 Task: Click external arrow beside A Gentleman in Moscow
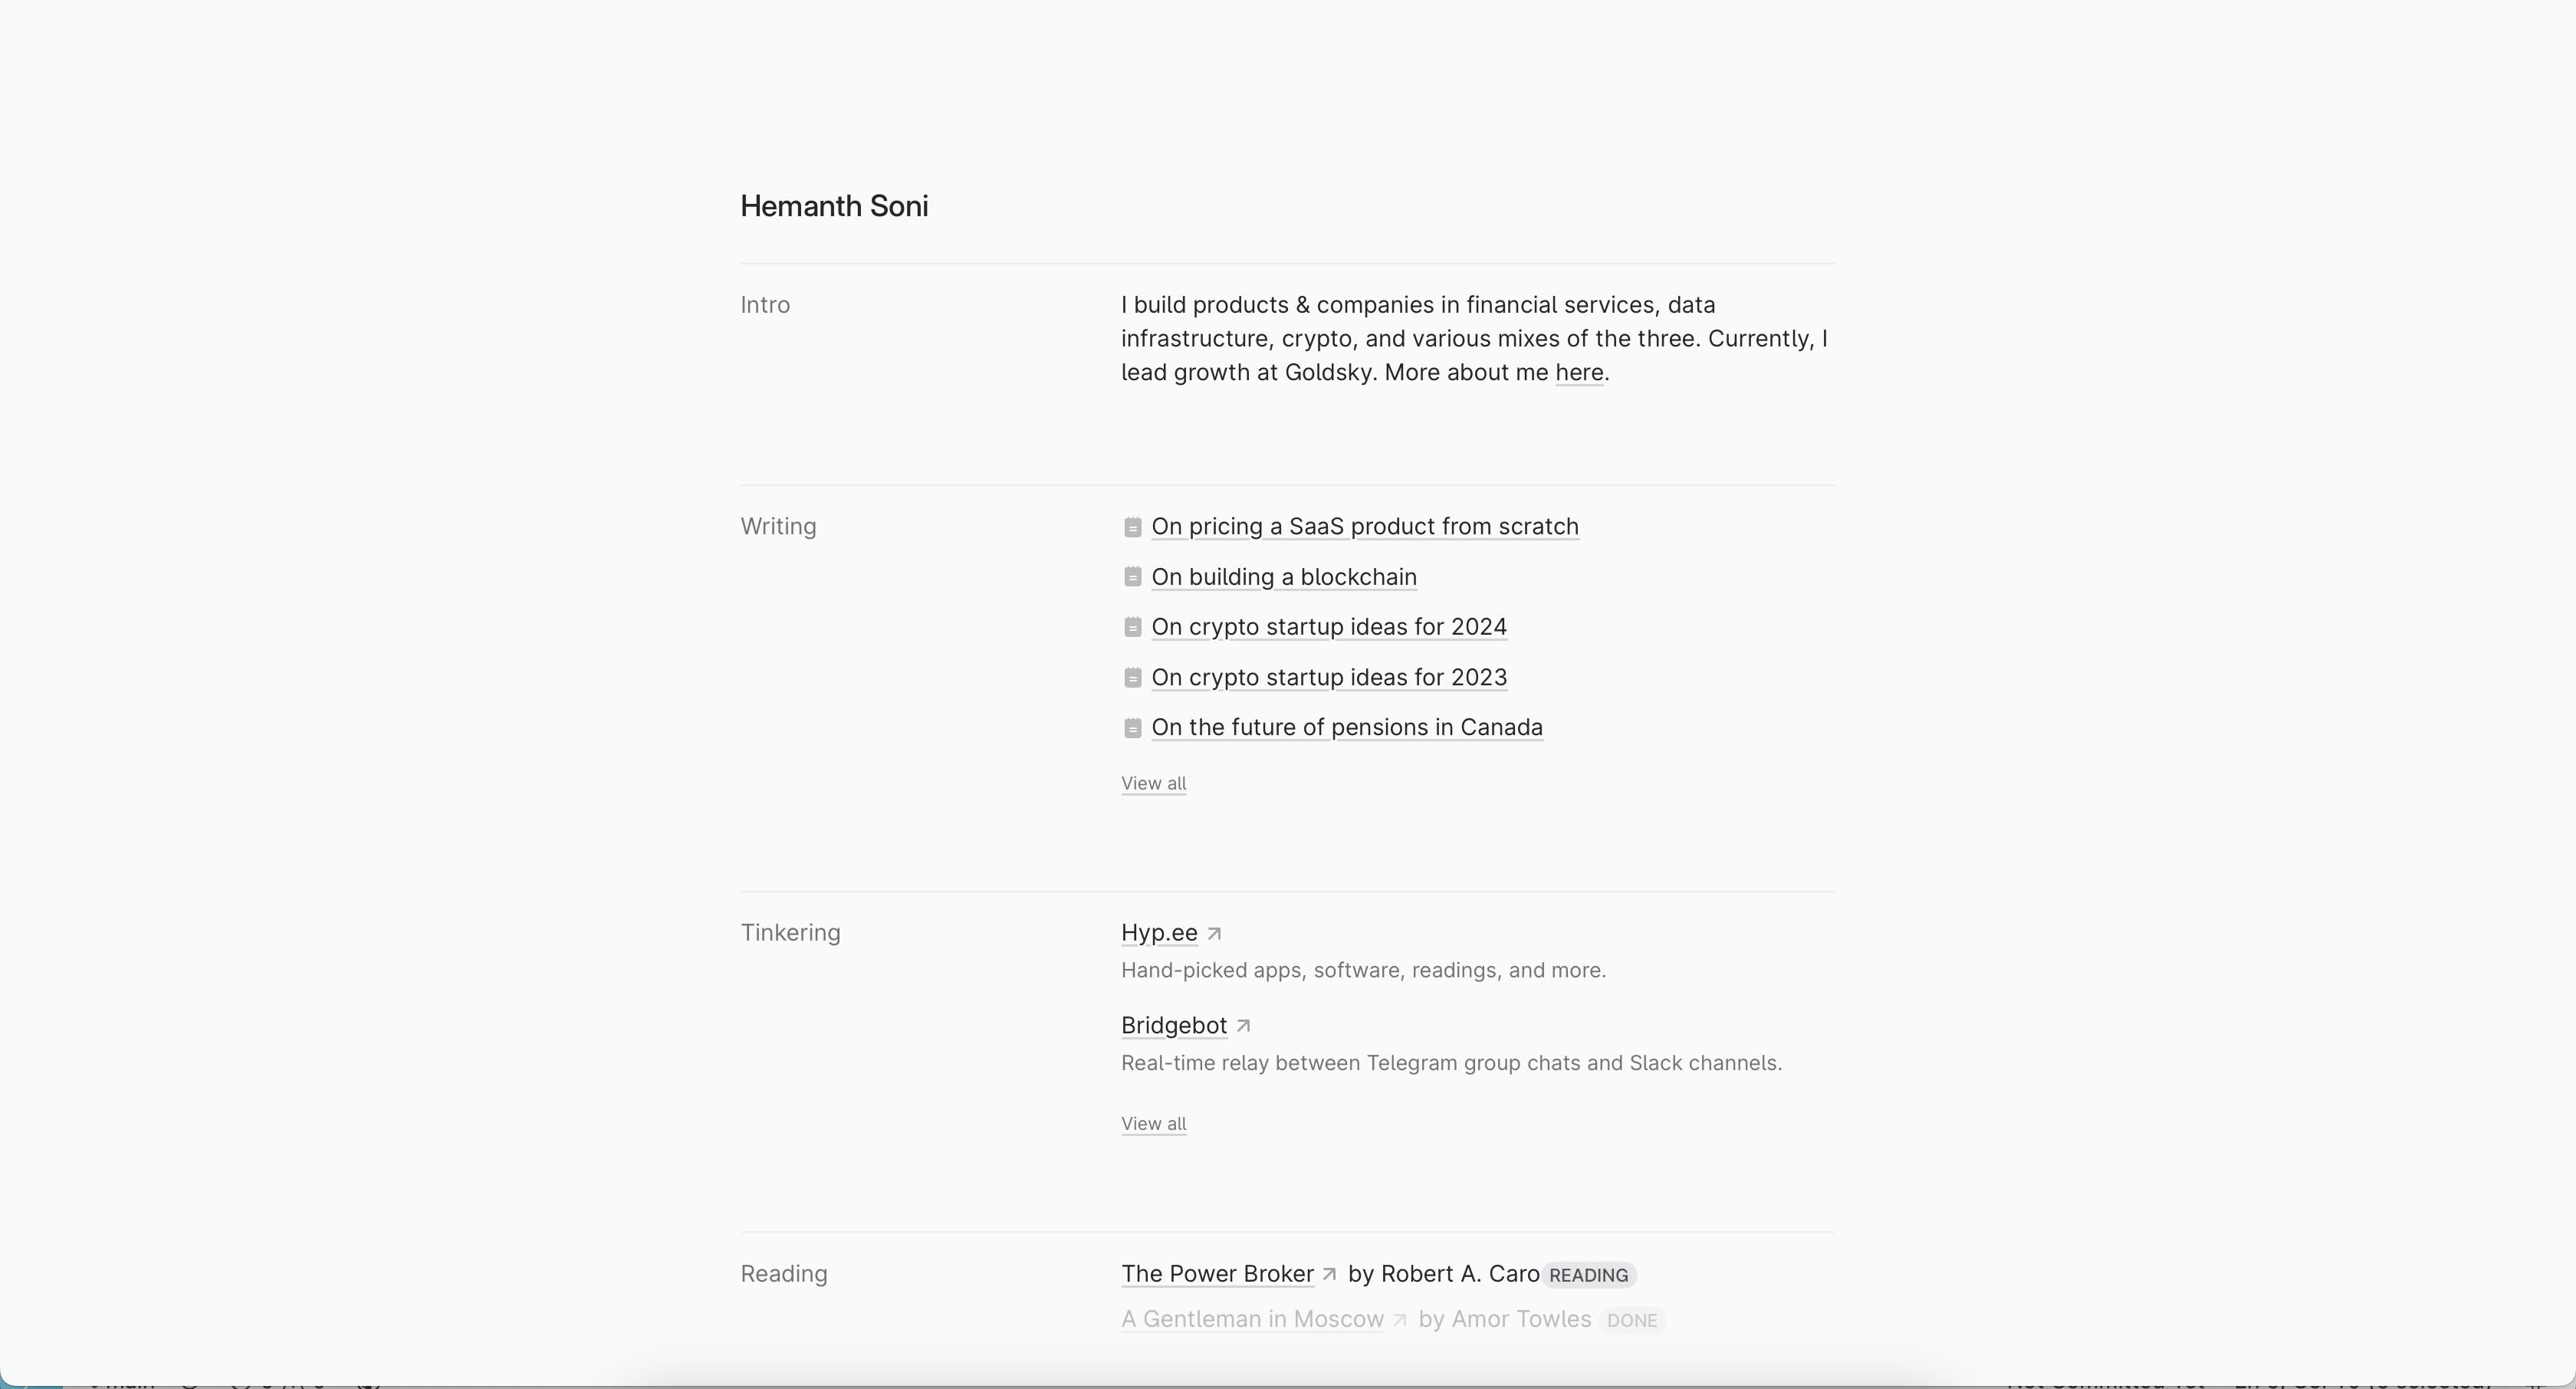point(1400,1320)
